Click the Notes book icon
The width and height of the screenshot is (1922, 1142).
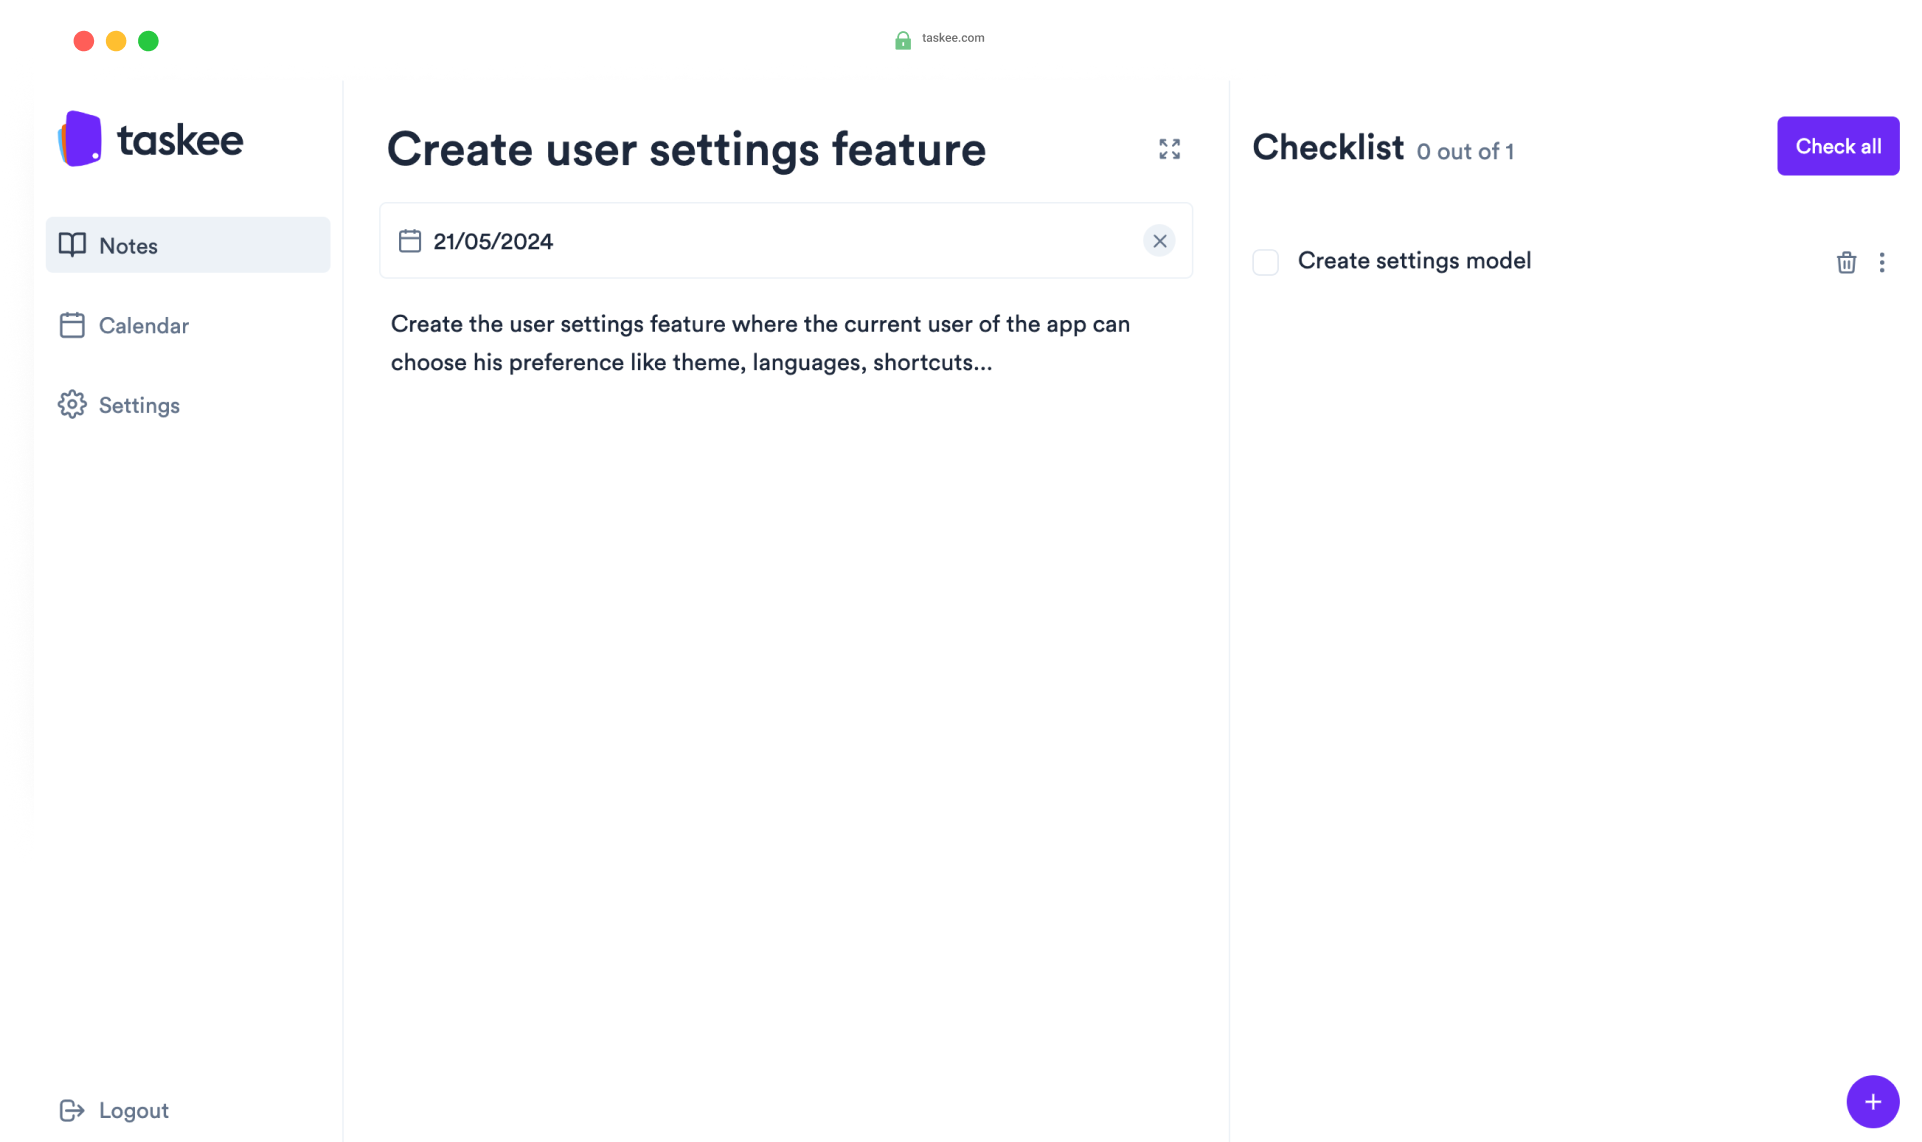[x=72, y=245]
